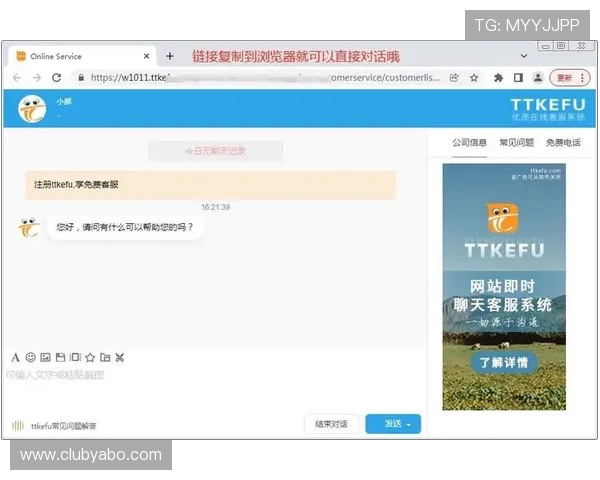Click the padlock site security icon
Image resolution: width=600 pixels, height=480 pixels.
coord(81,78)
